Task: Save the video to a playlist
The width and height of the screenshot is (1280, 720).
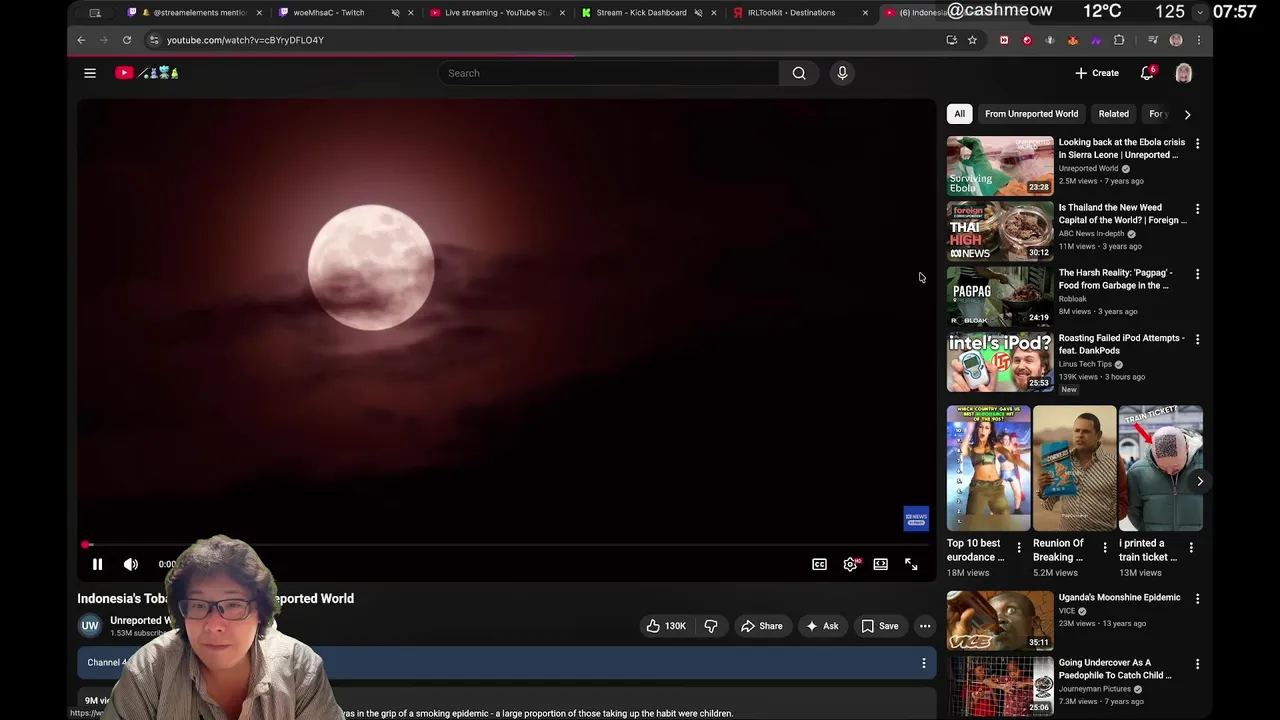Action: (x=880, y=626)
